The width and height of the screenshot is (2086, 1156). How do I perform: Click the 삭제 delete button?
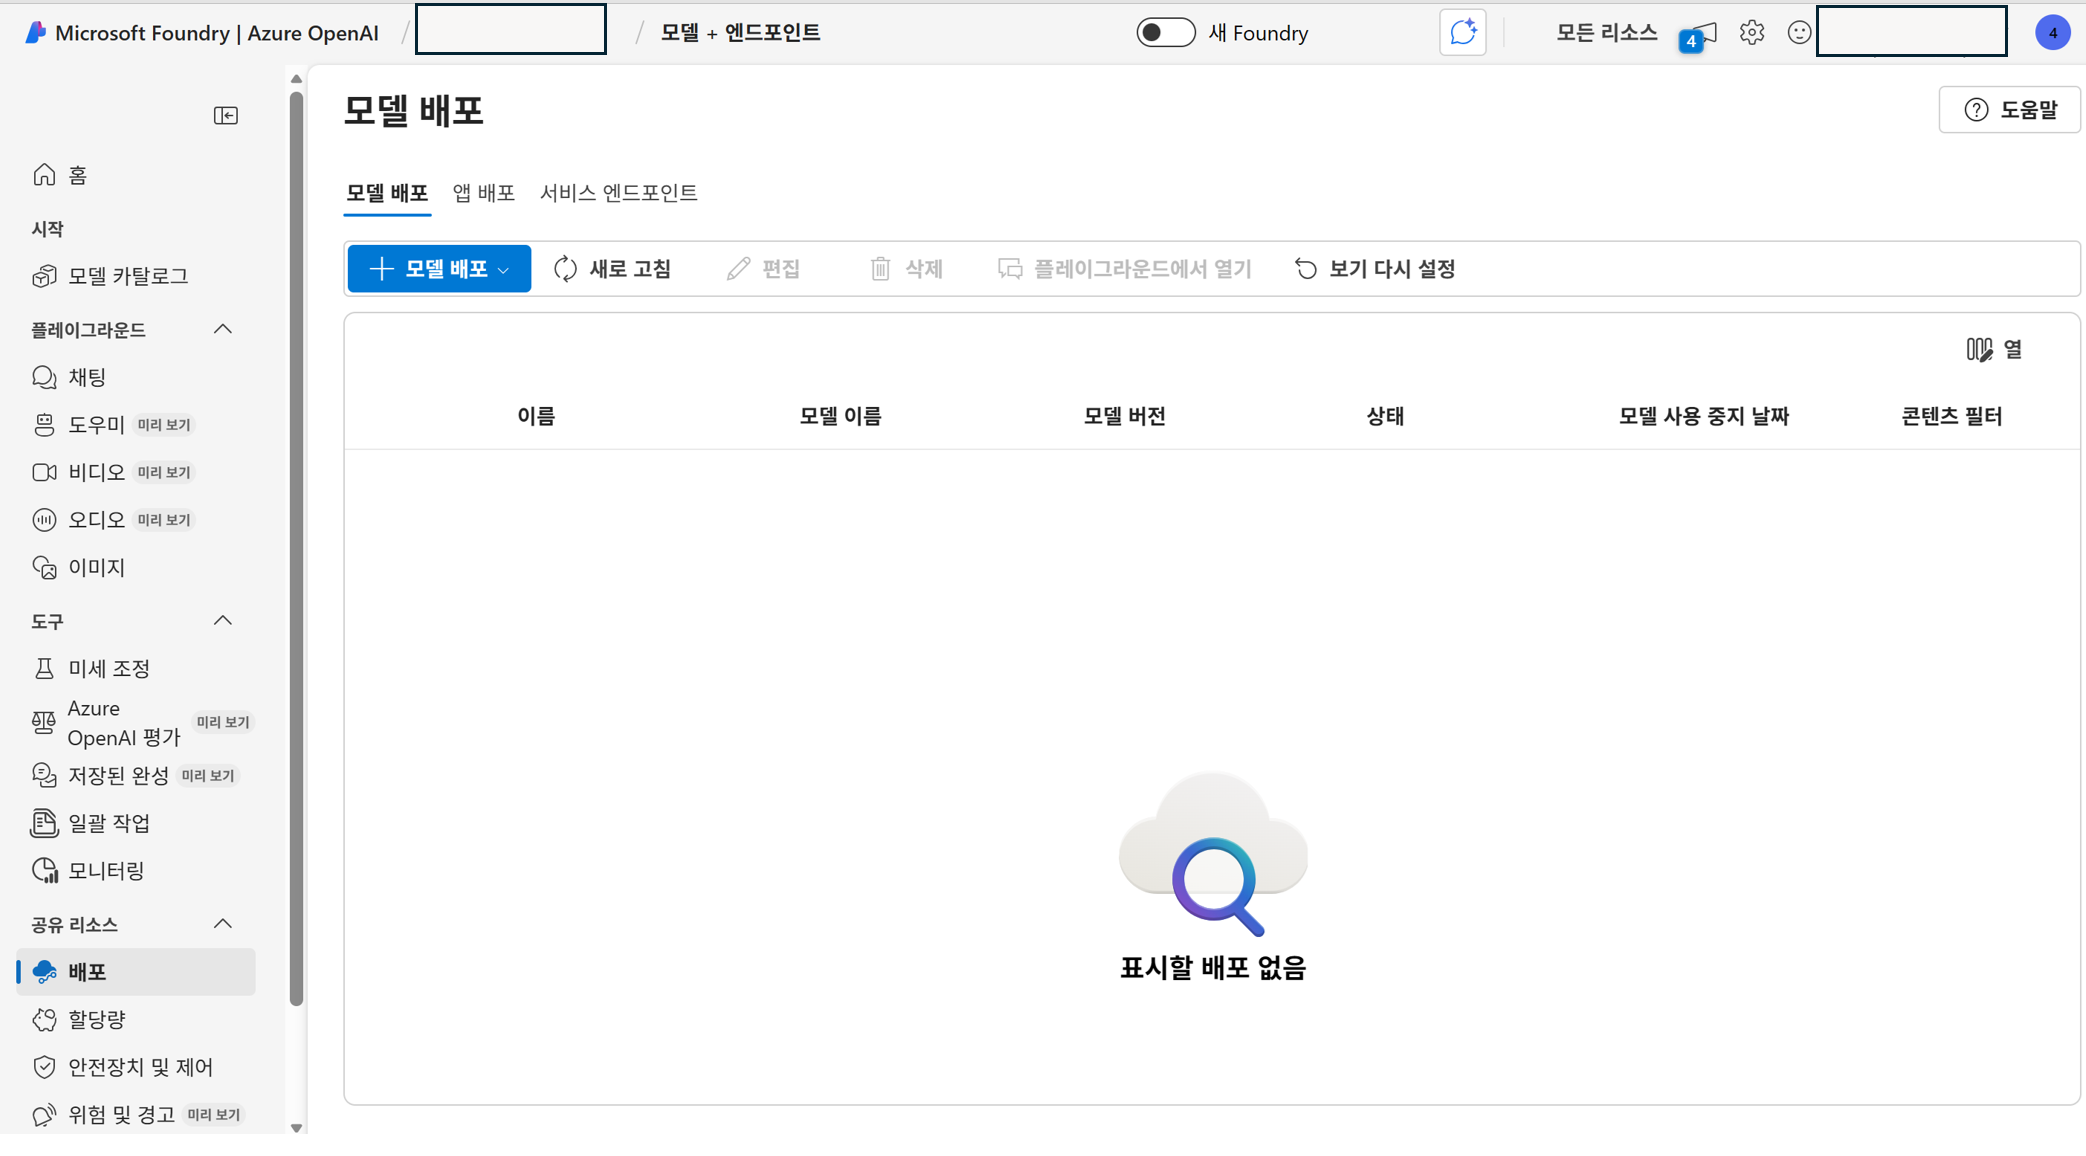tap(907, 269)
